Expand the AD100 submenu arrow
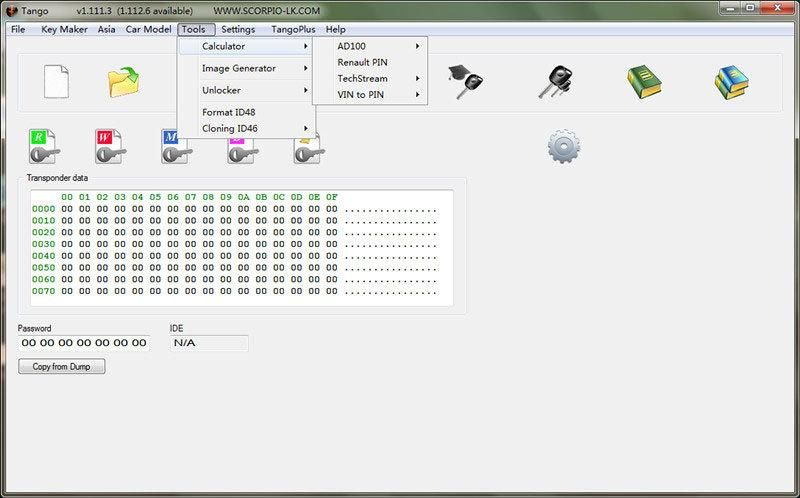 click(417, 46)
